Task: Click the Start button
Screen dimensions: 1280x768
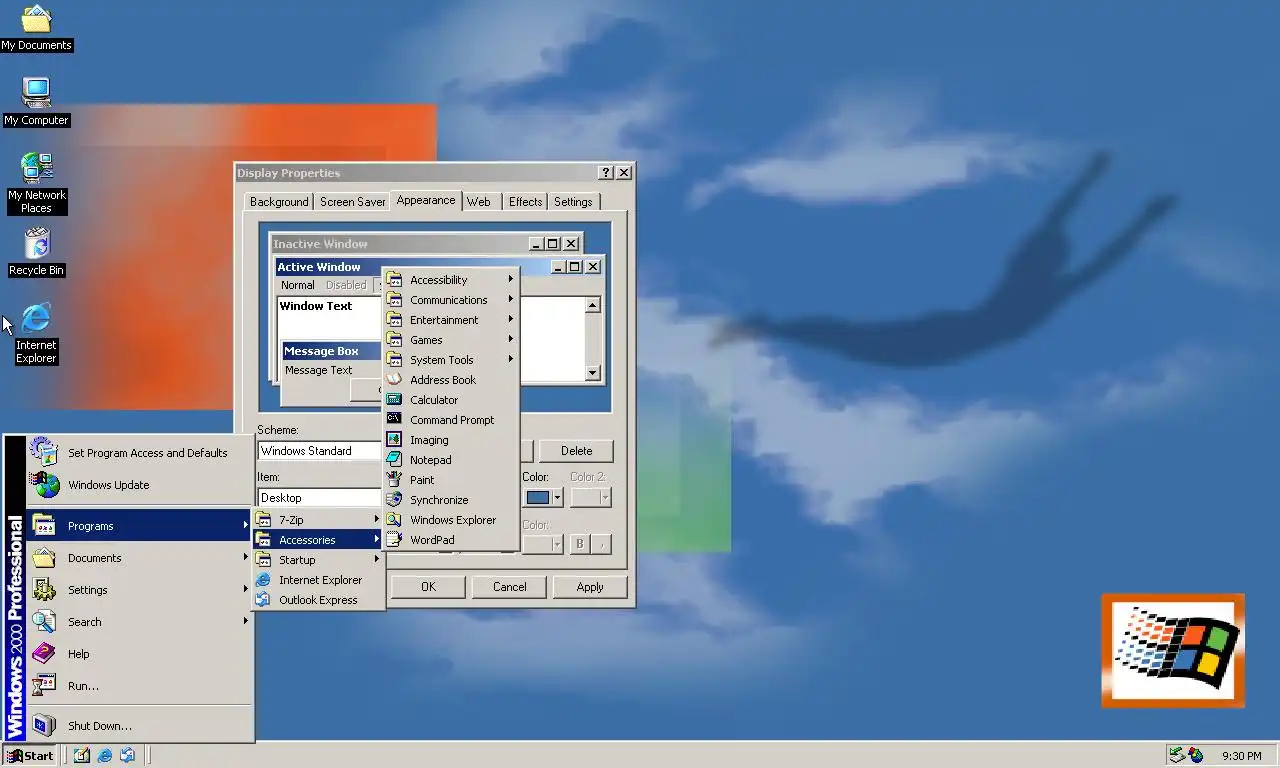Action: 30,756
